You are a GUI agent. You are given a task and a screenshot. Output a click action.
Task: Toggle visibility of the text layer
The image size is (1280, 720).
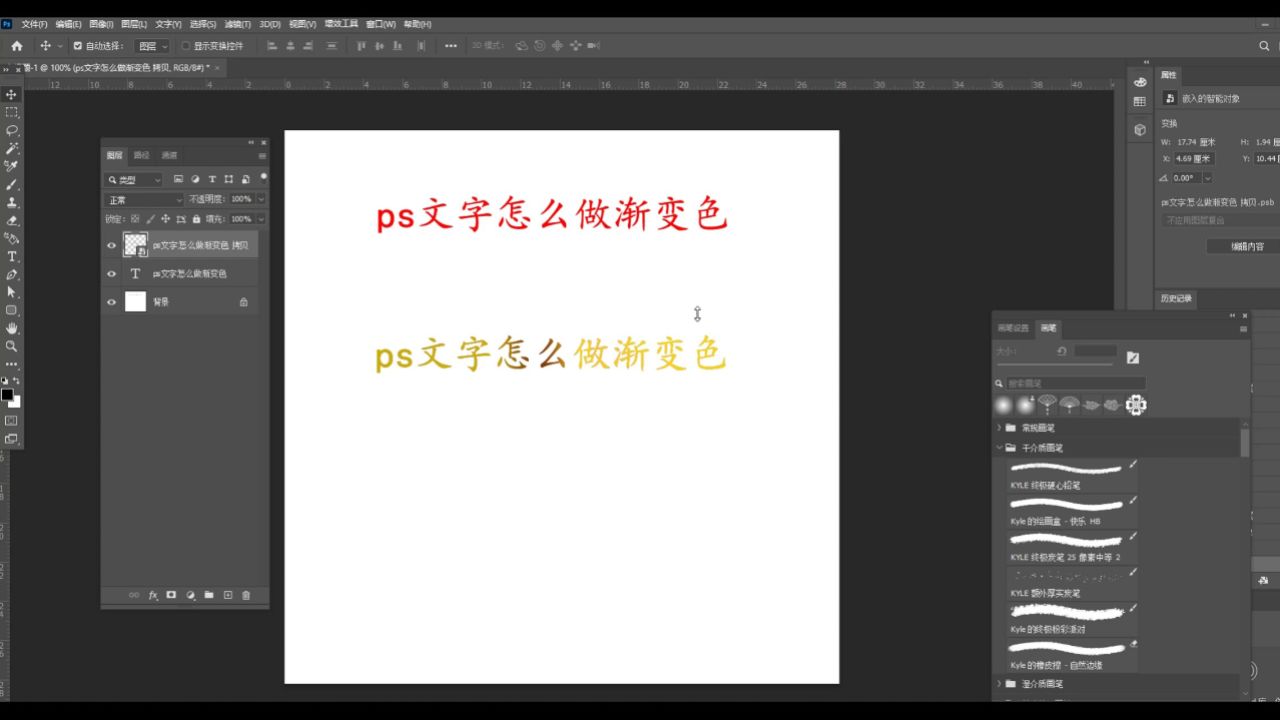[111, 273]
